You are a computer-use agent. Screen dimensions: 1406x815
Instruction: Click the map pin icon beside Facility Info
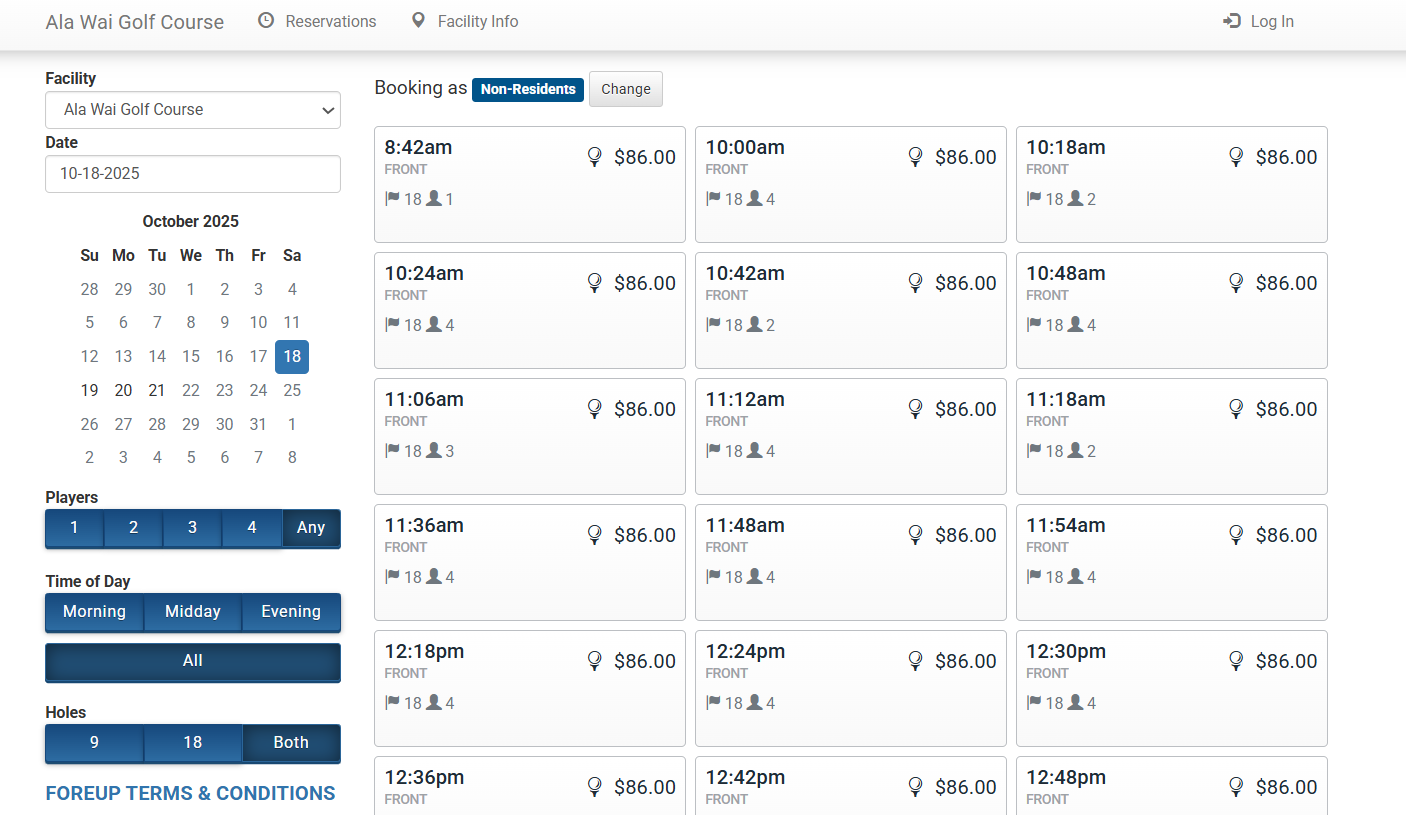point(418,21)
